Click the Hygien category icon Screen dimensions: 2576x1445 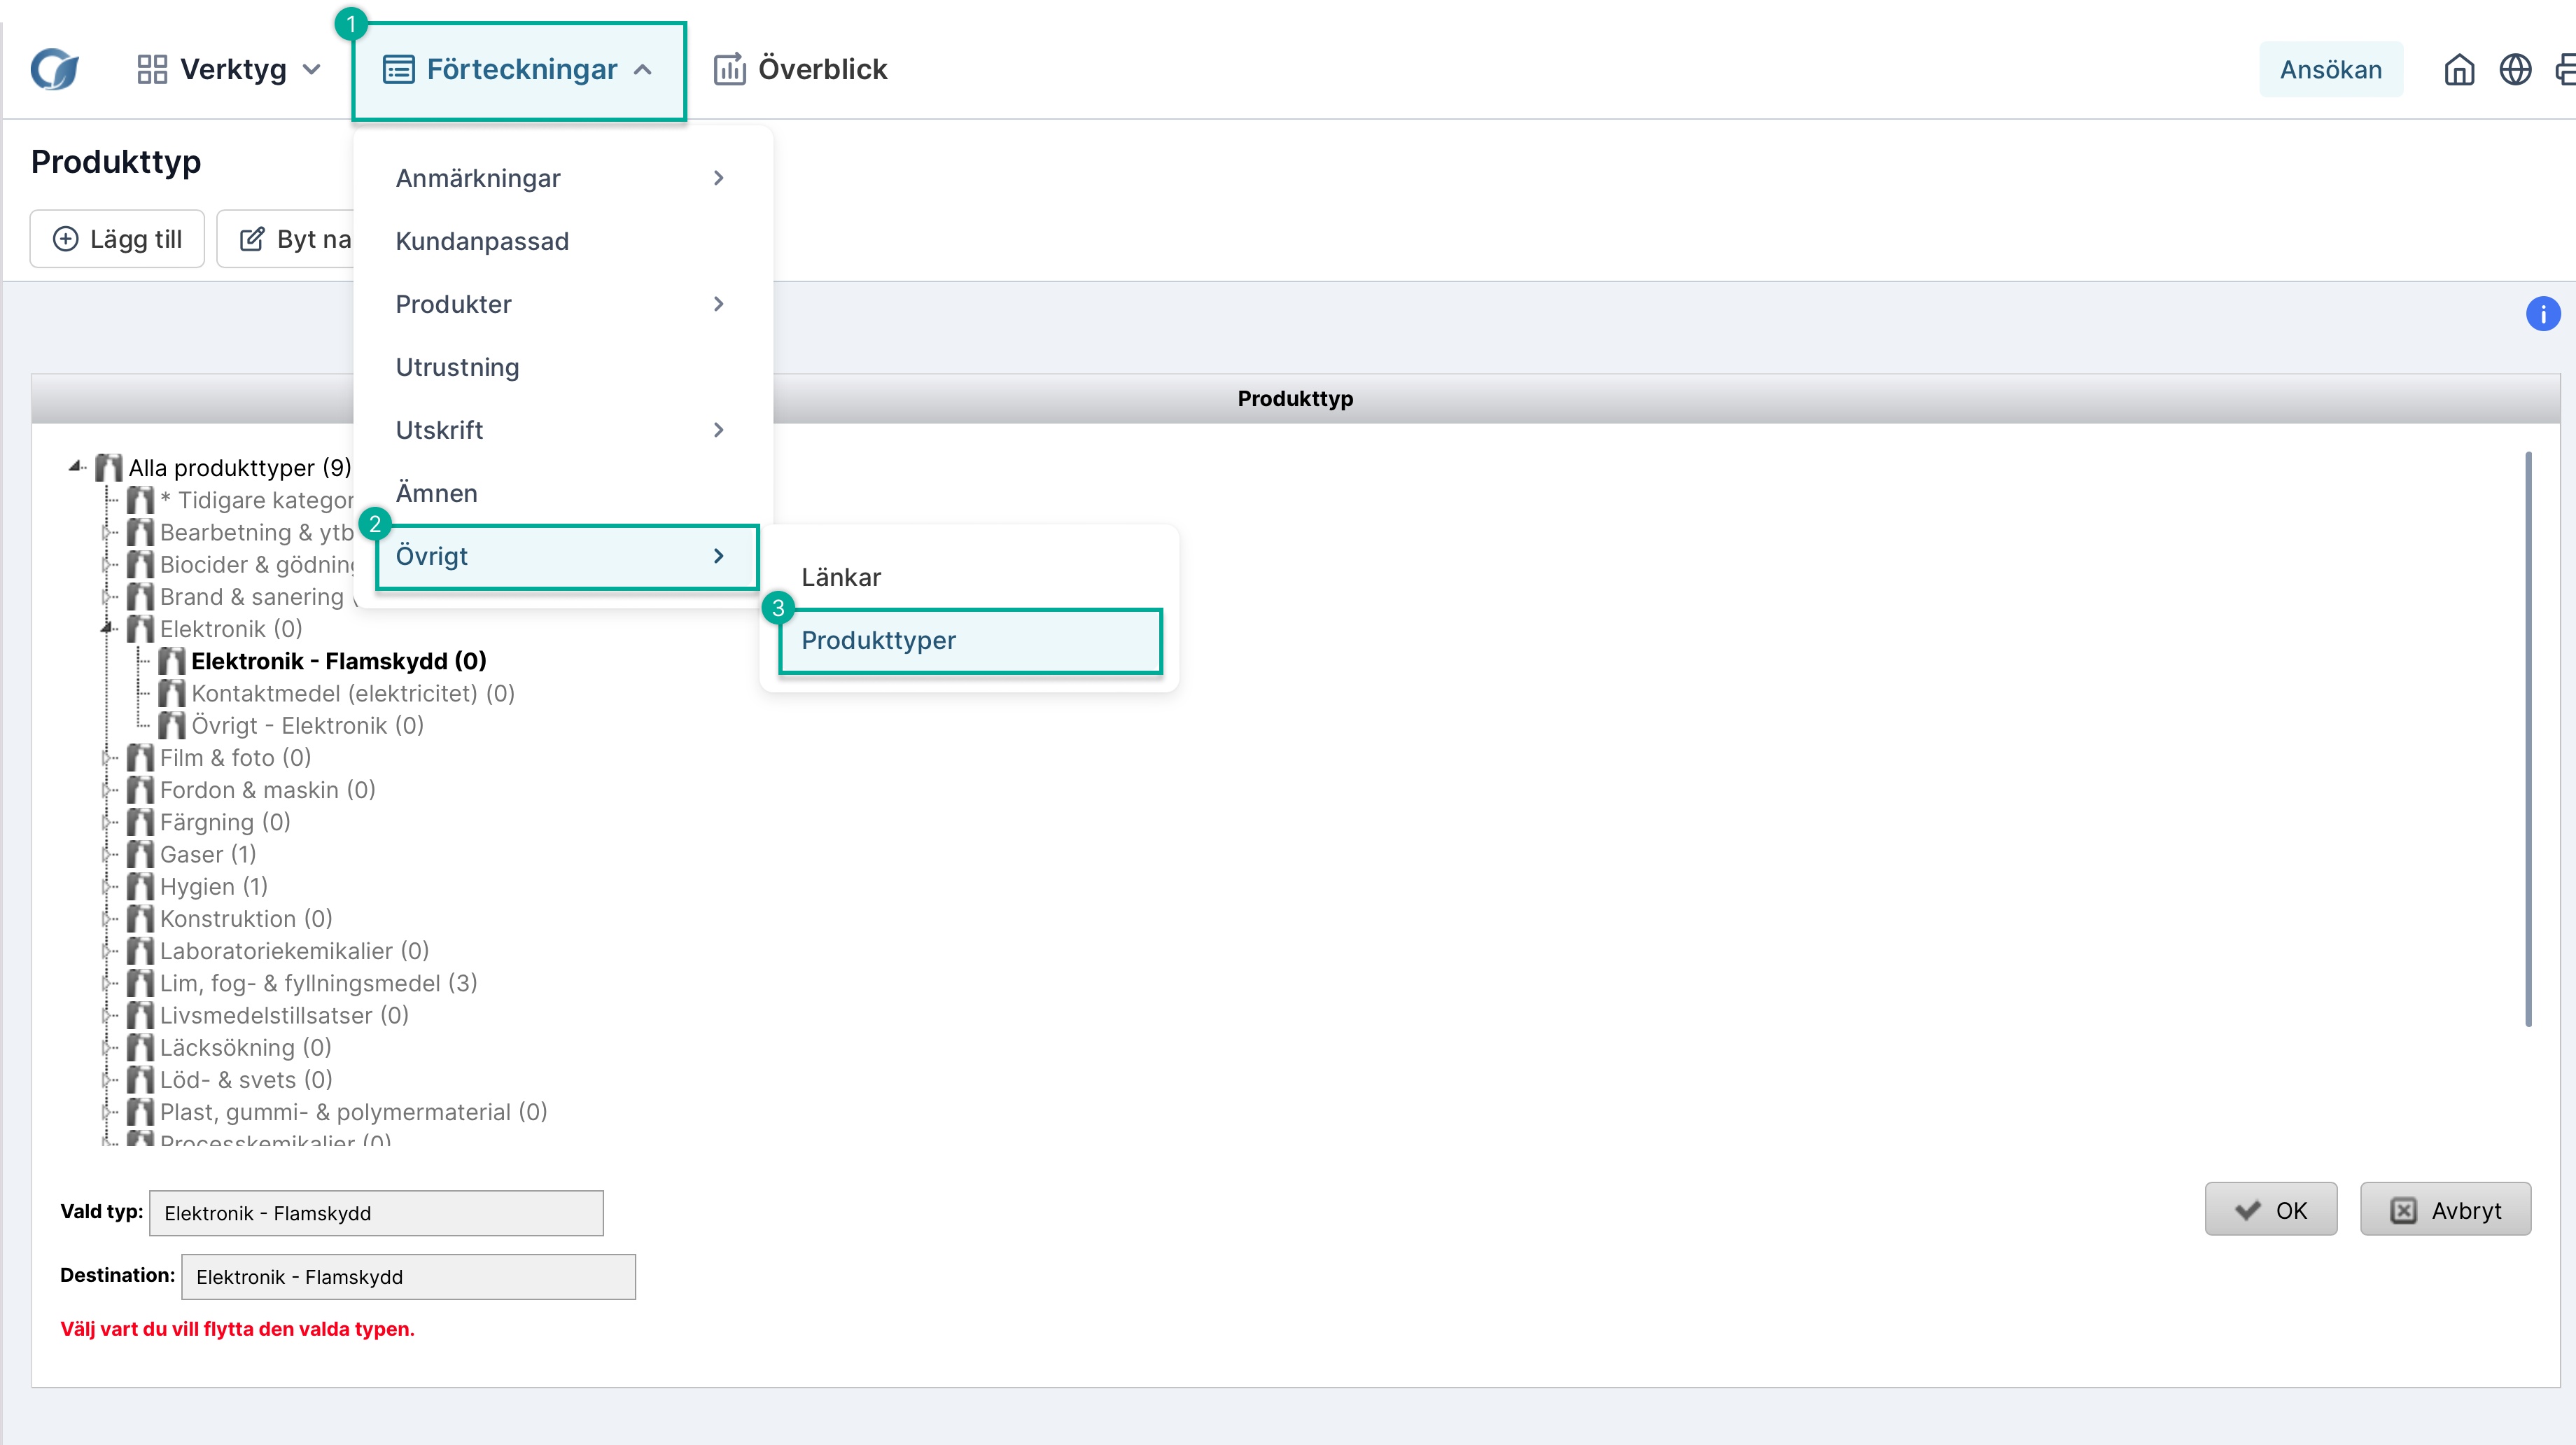click(x=141, y=886)
